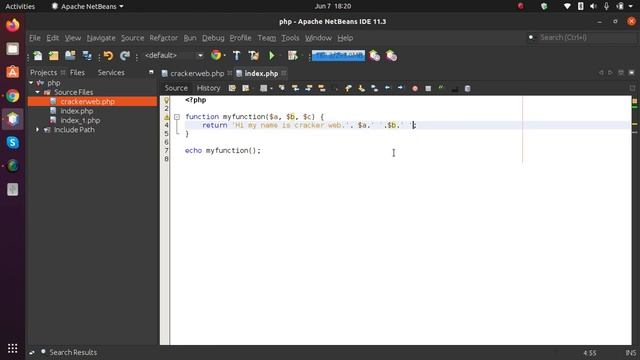This screenshot has width=640, height=360.
Task: Click the Save All toolbar icon
Action: 87,56
